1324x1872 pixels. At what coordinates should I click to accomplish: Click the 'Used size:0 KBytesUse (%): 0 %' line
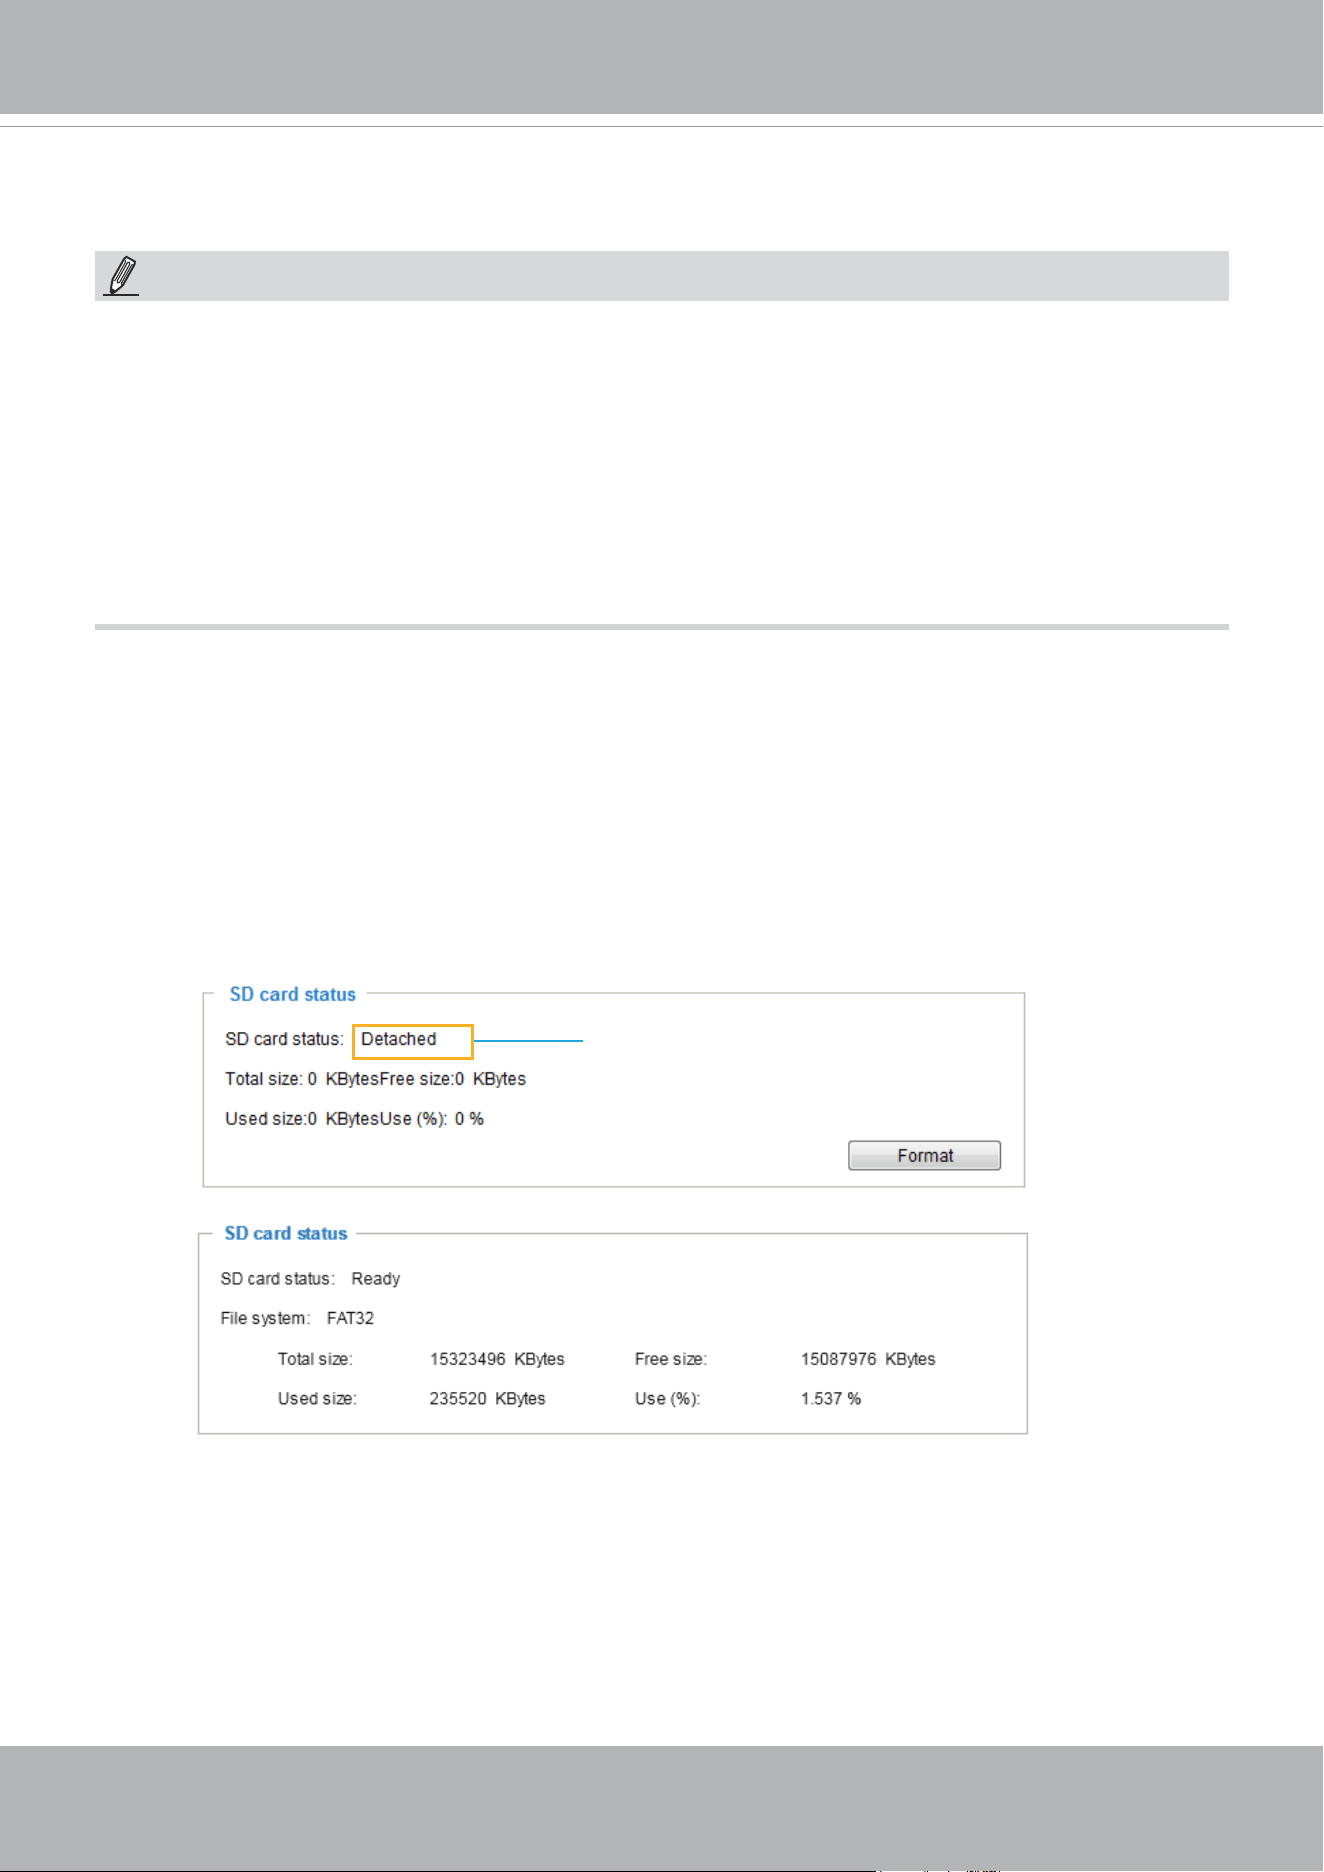pyautogui.click(x=354, y=1119)
